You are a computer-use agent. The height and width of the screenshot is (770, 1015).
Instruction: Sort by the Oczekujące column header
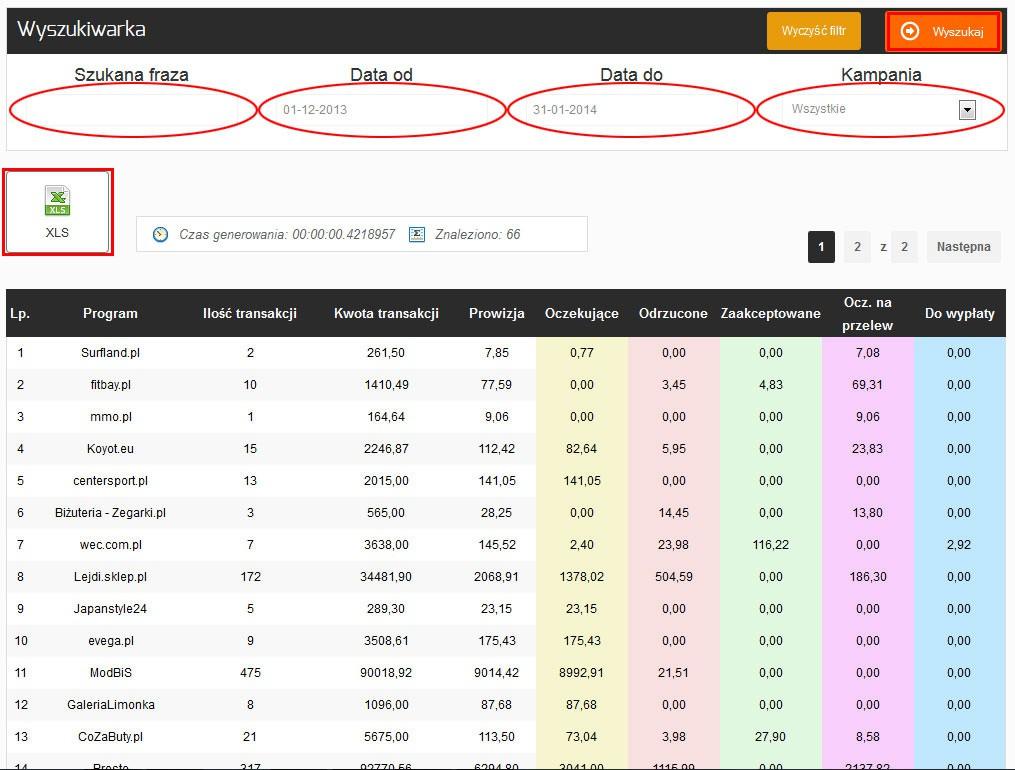(x=581, y=313)
